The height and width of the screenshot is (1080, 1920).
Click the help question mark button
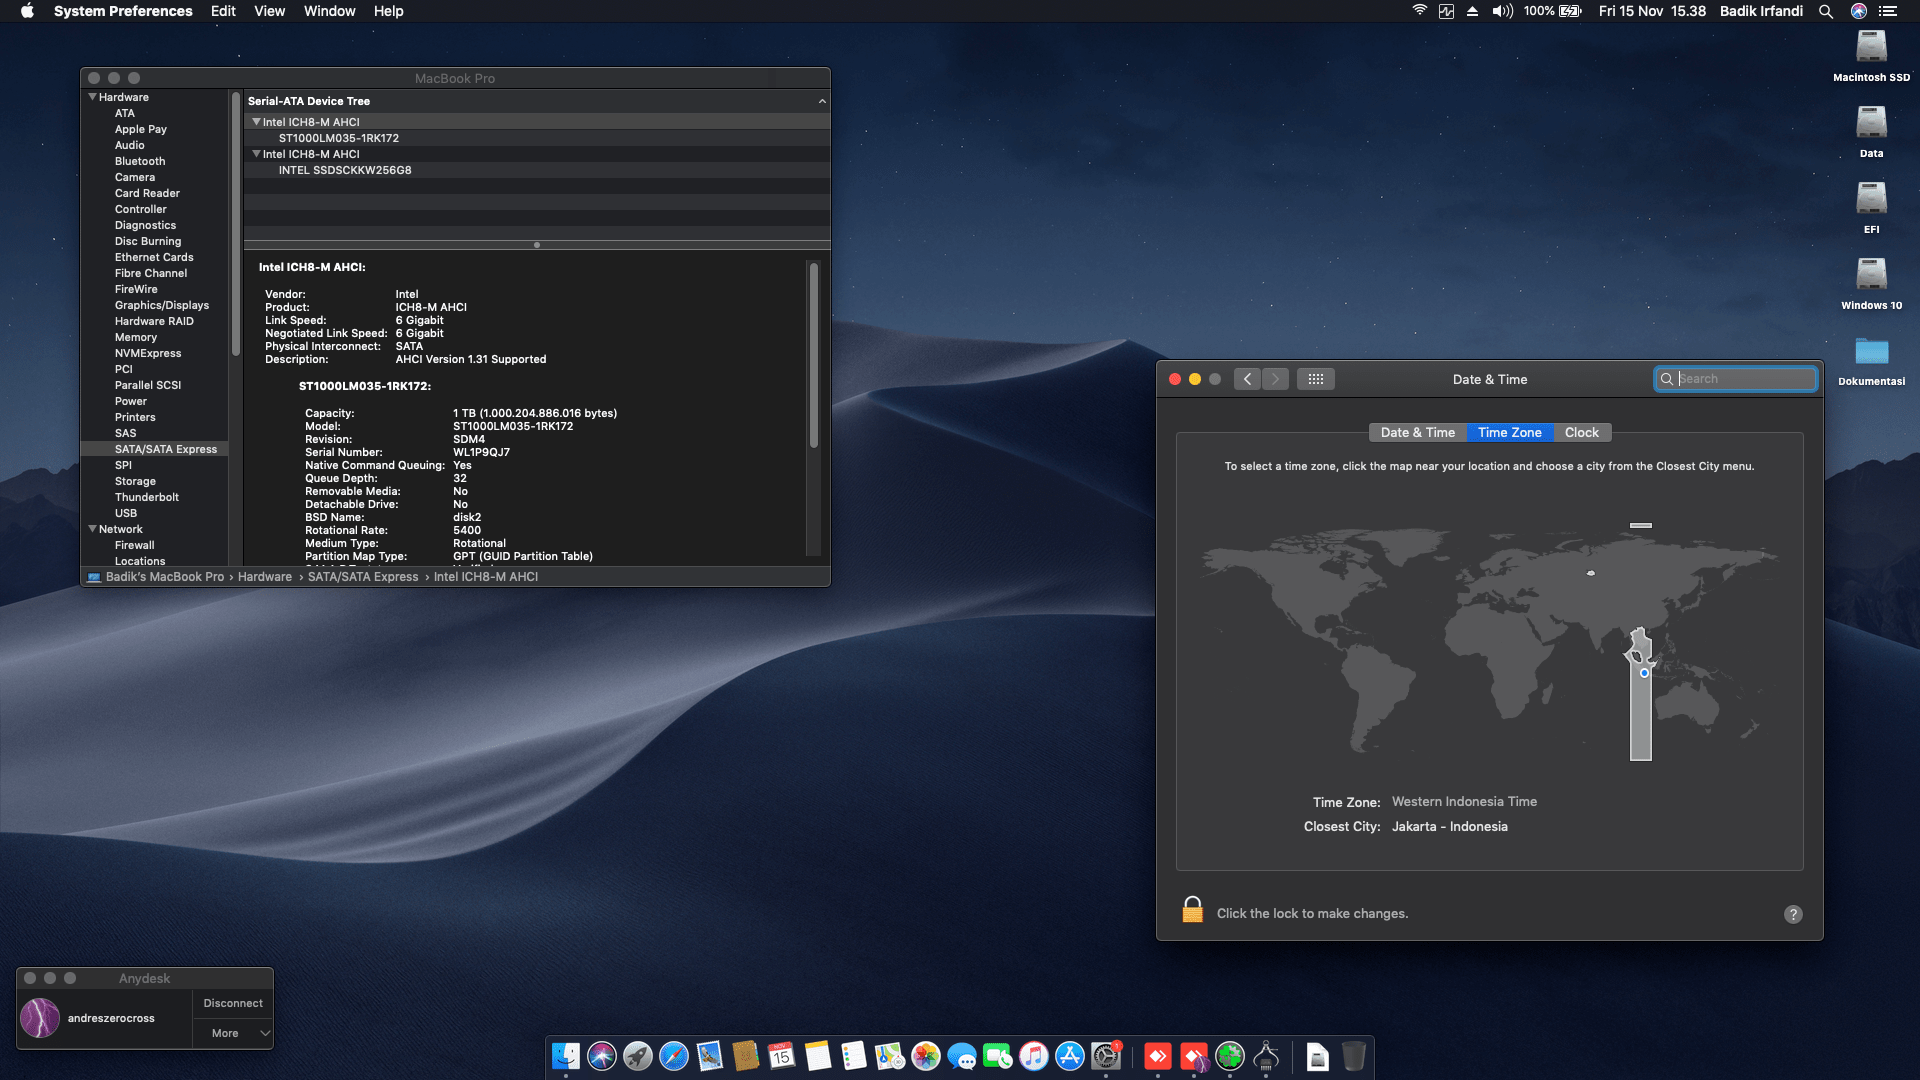click(1793, 914)
